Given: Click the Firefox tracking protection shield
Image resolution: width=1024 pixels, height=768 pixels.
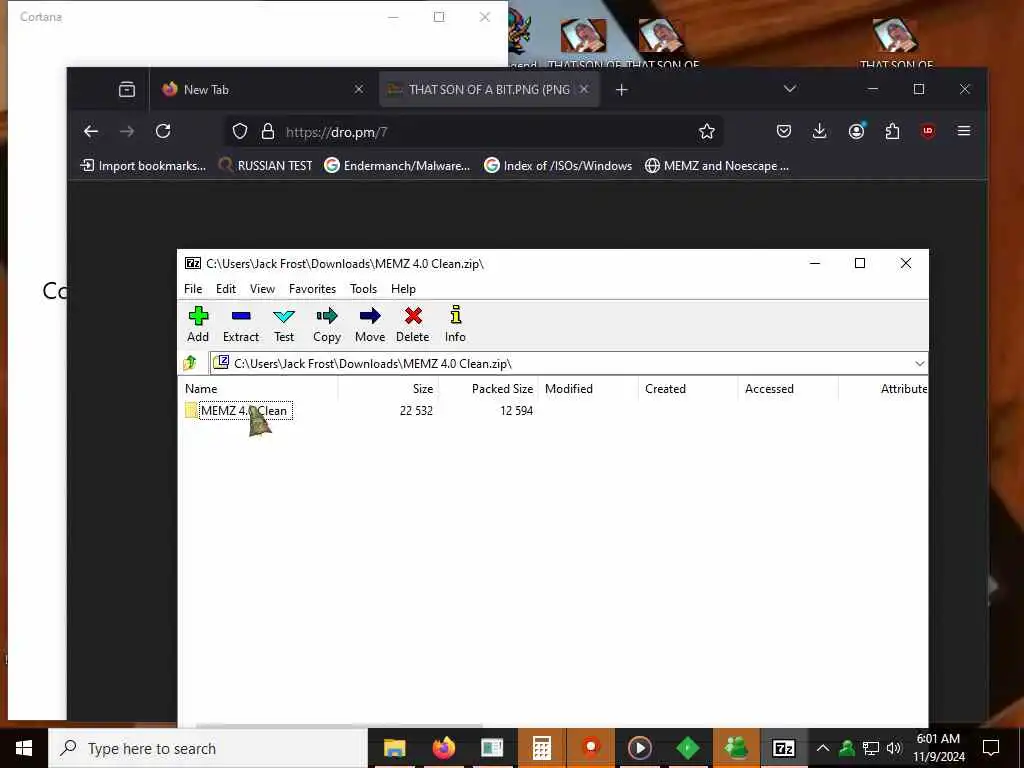Looking at the screenshot, I should tap(240, 132).
